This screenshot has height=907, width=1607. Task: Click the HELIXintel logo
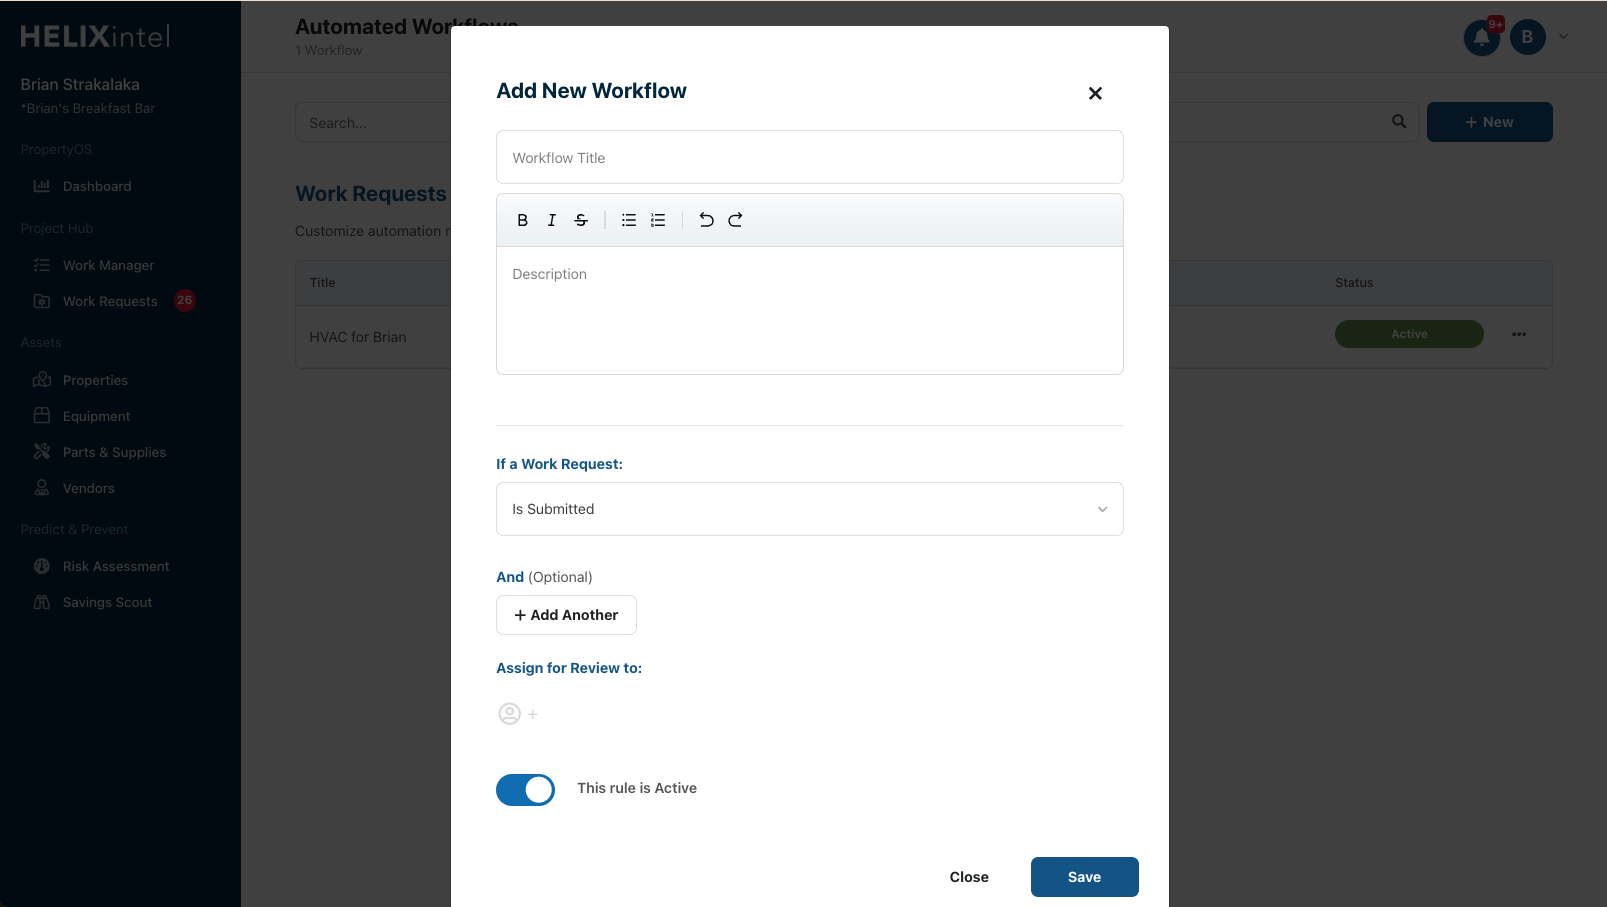tap(95, 37)
